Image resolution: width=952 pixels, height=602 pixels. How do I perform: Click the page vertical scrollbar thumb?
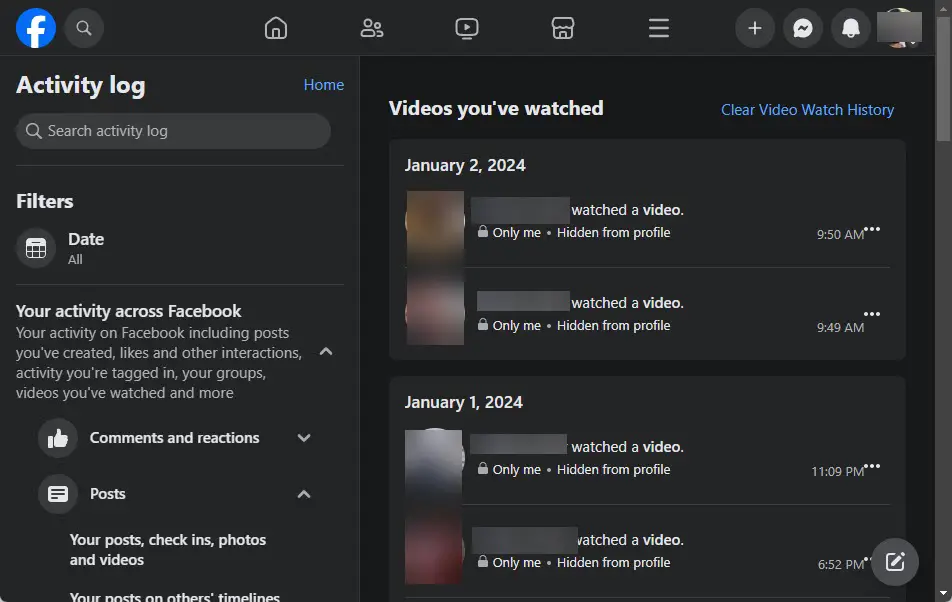943,81
